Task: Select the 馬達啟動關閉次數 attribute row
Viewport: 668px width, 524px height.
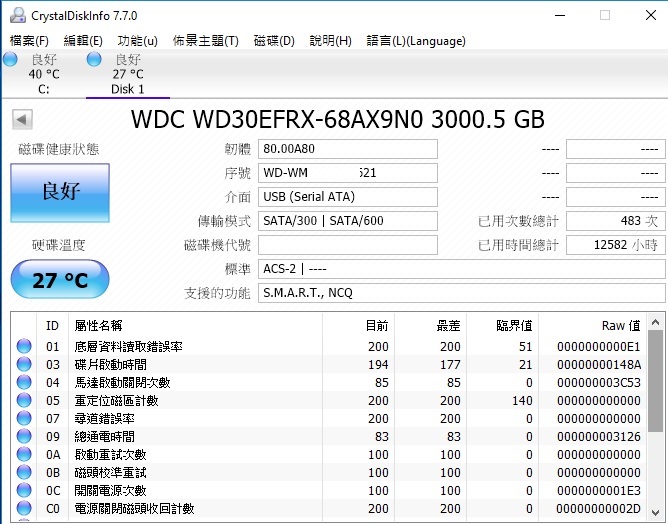Action: [x=328, y=382]
